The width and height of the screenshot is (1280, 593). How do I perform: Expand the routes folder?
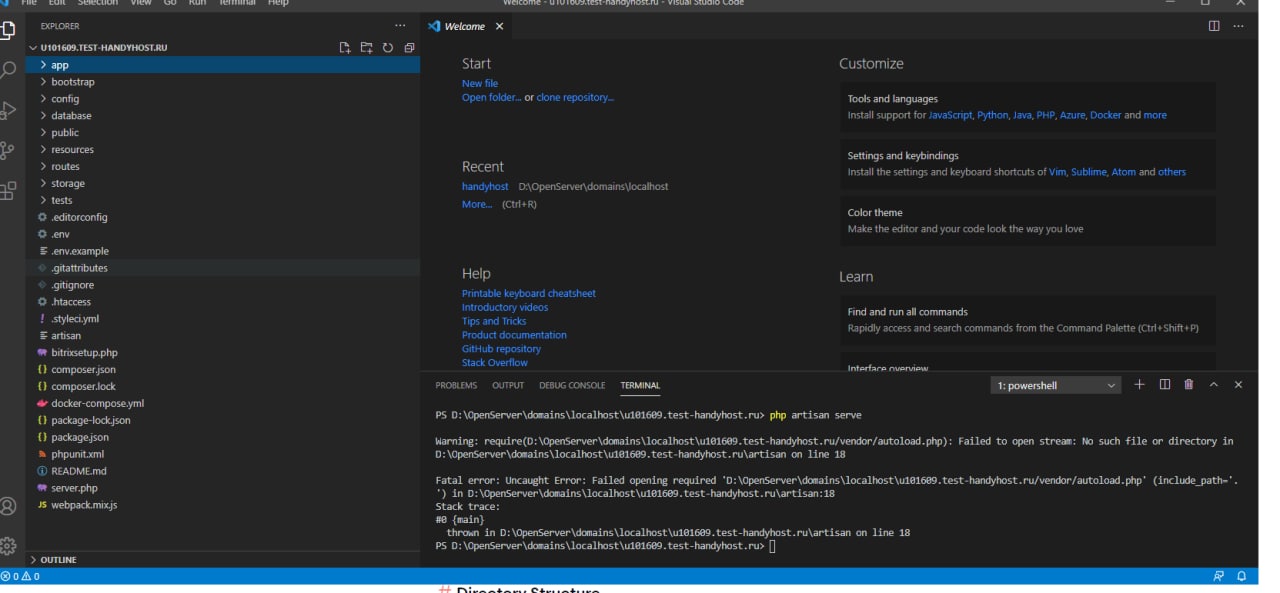point(222,167)
